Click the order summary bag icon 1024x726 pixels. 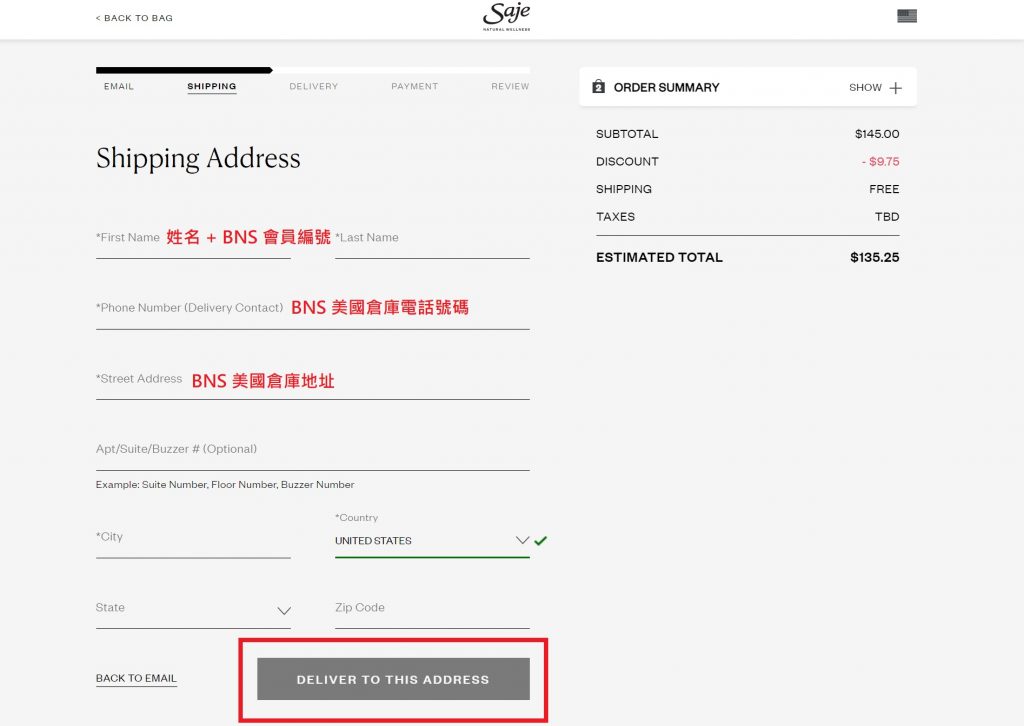(x=598, y=87)
